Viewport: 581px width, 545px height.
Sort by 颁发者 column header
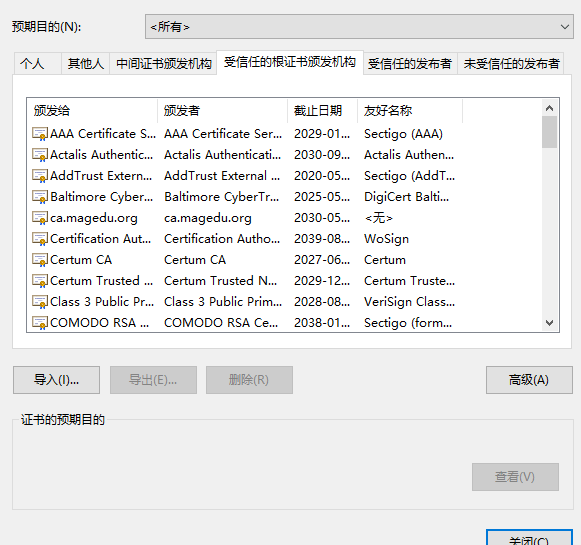223,111
